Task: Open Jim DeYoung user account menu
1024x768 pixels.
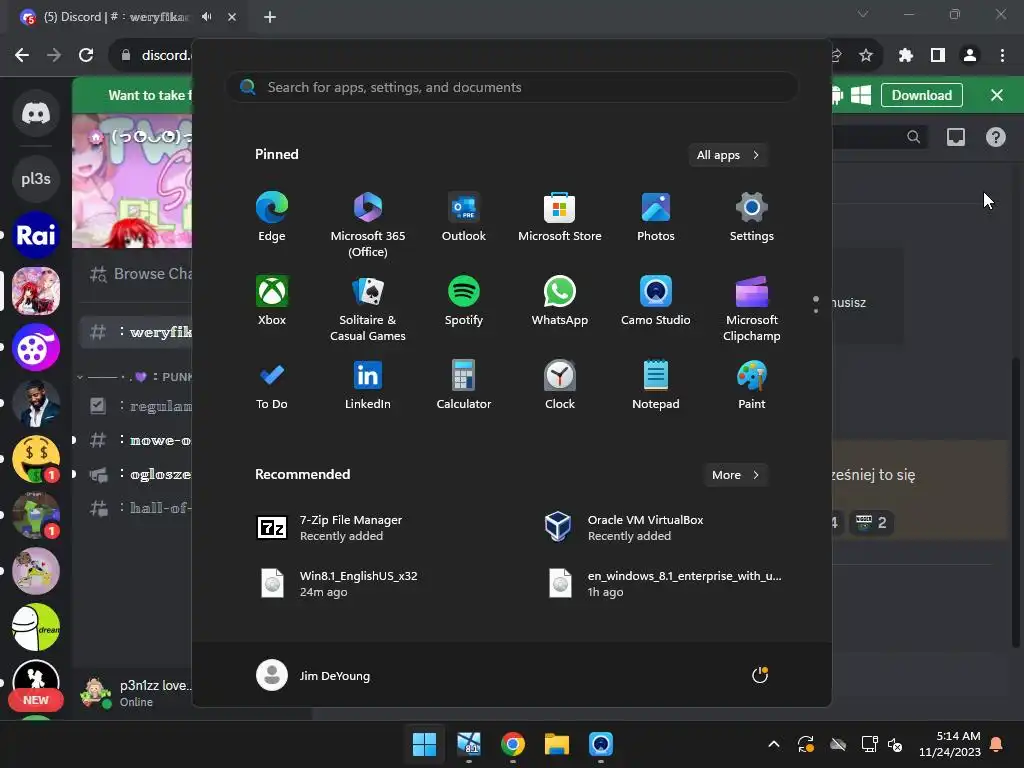Action: 313,675
